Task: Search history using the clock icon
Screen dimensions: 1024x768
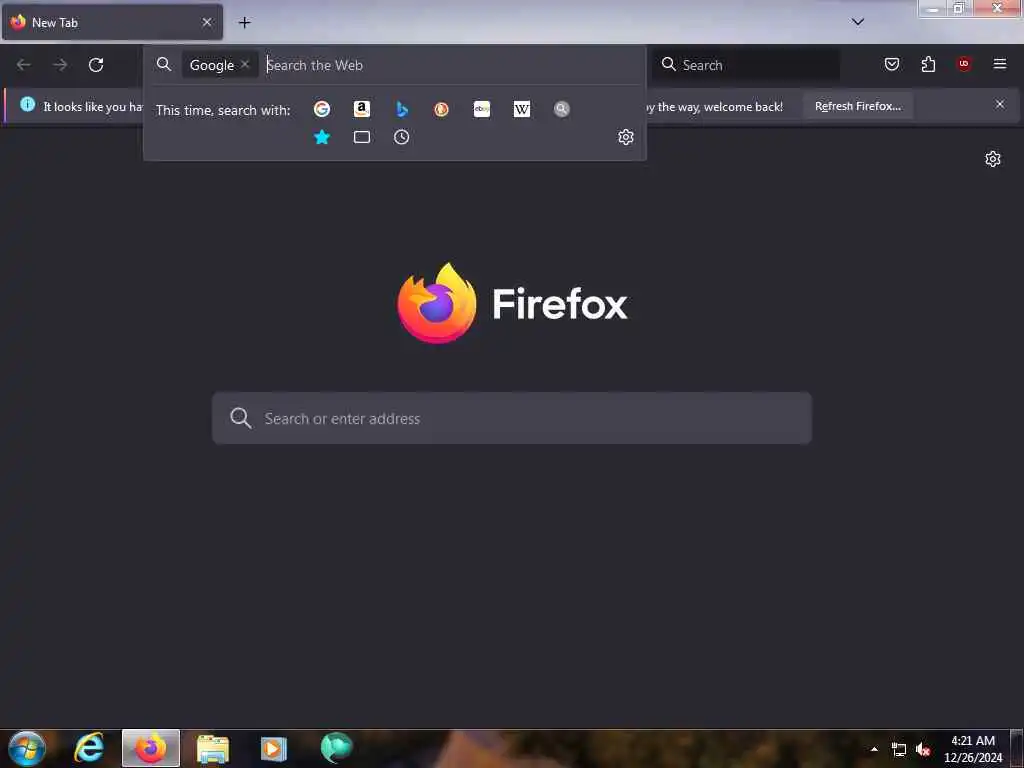Action: tap(402, 137)
